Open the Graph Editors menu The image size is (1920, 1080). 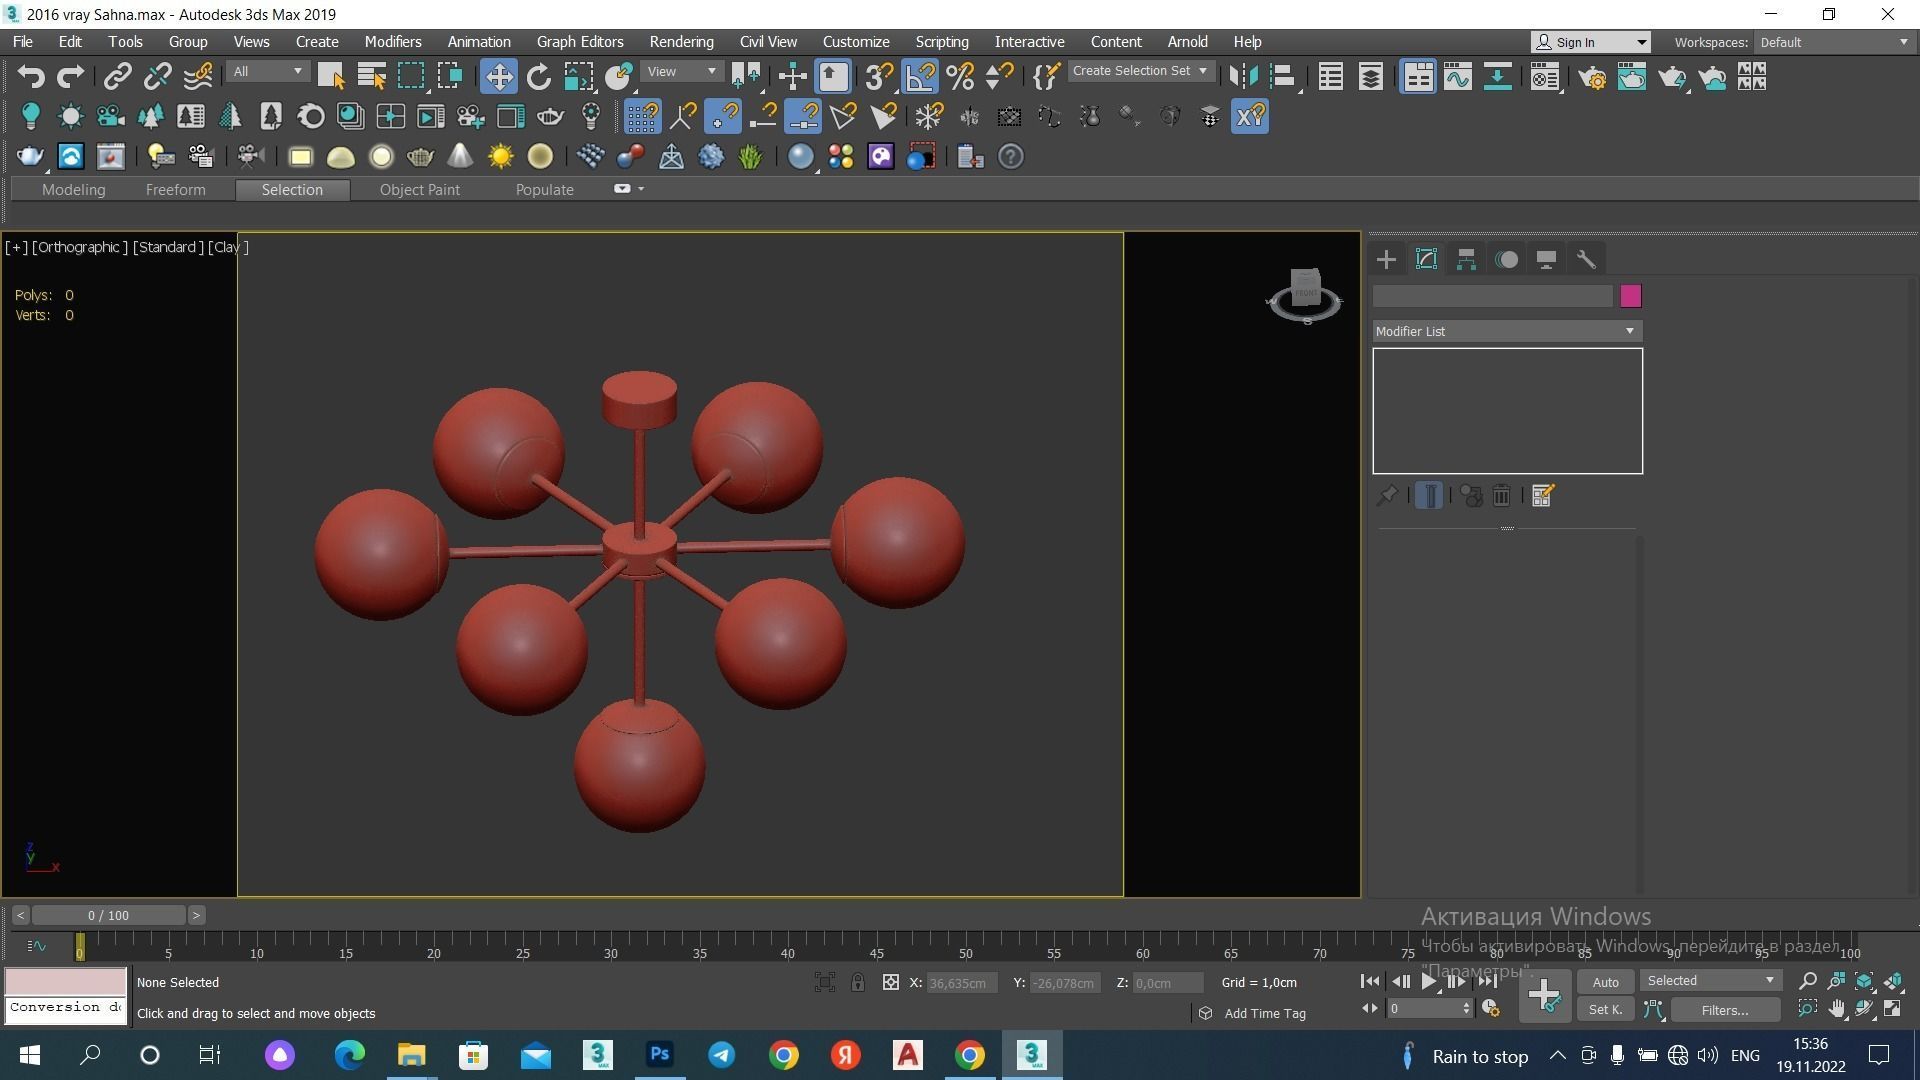(x=580, y=42)
